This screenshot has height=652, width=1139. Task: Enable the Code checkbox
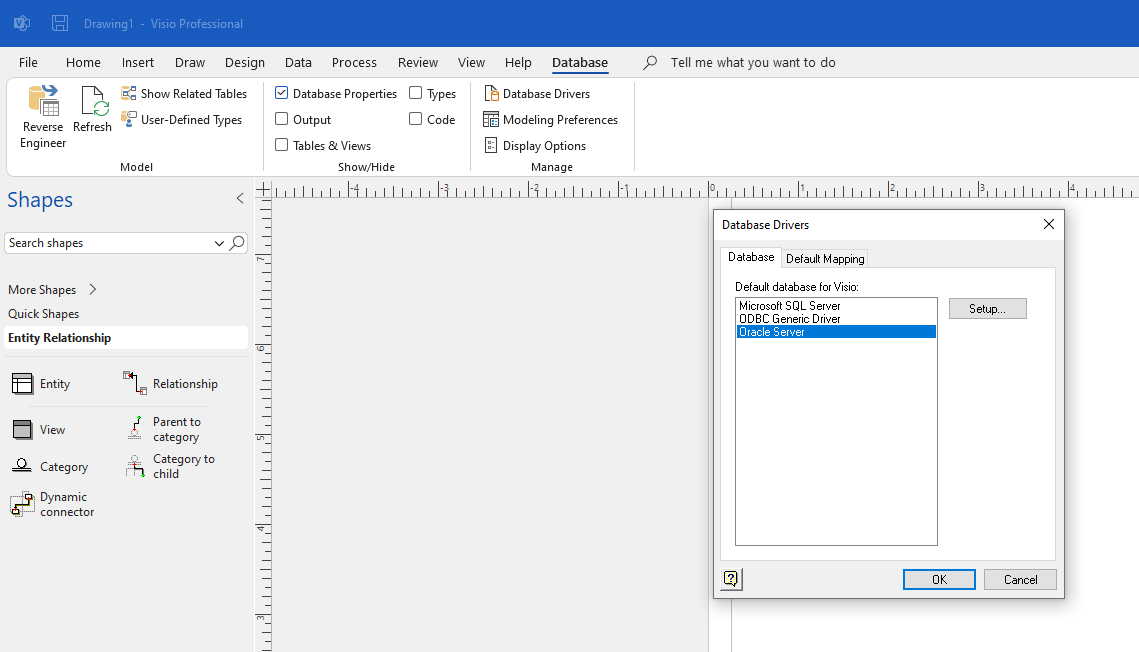tap(416, 119)
